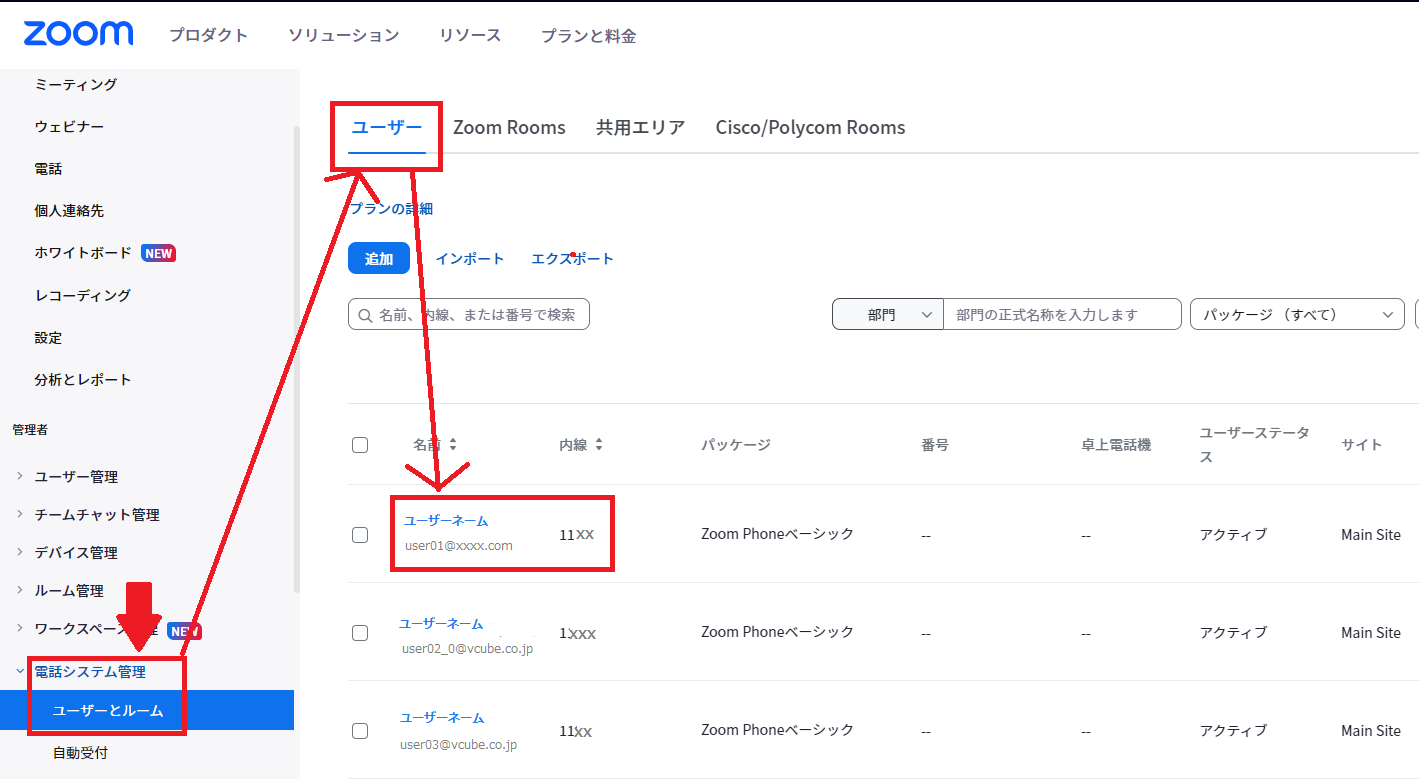Click the 追加 button

click(x=379, y=258)
